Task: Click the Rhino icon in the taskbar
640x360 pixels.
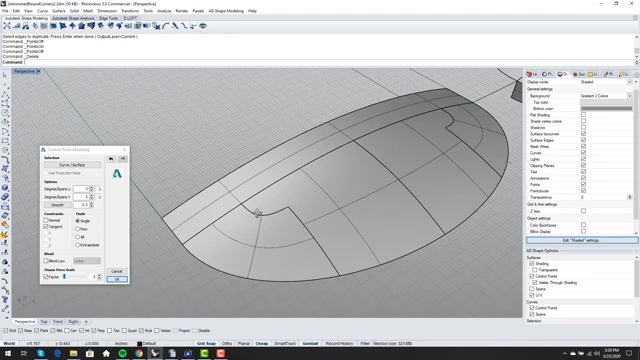Action: click(155, 353)
